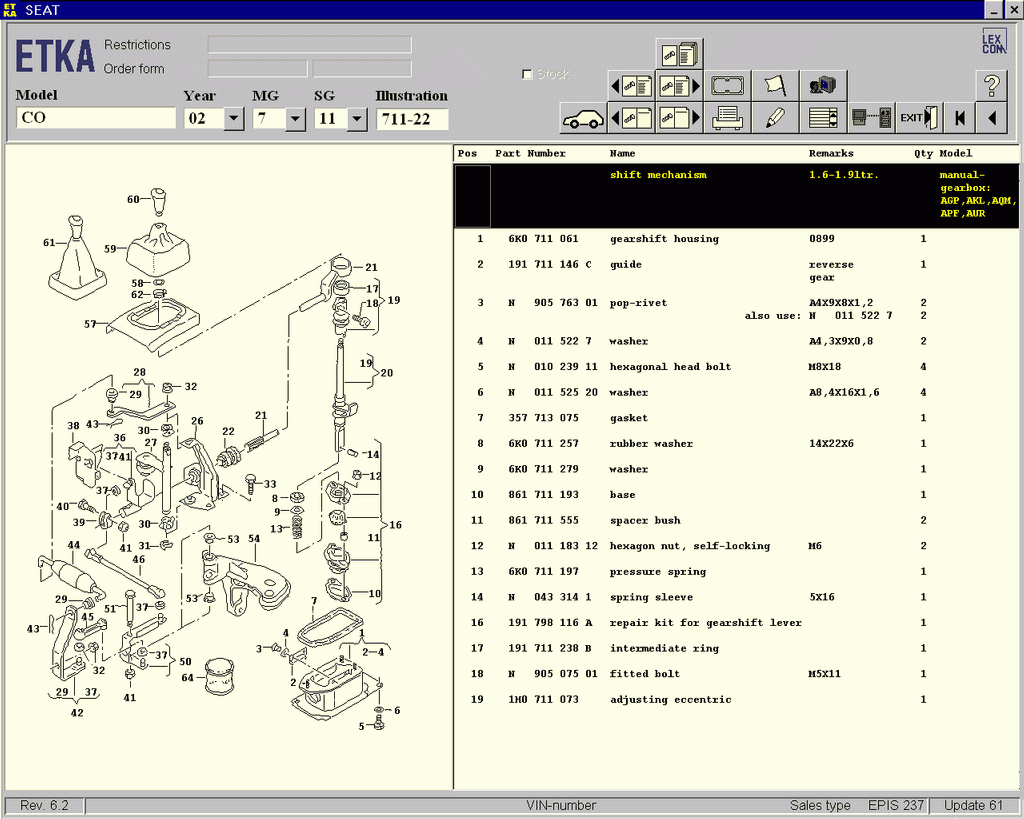
Task: Click callout number 64 in the diagram
Action: coord(187,678)
